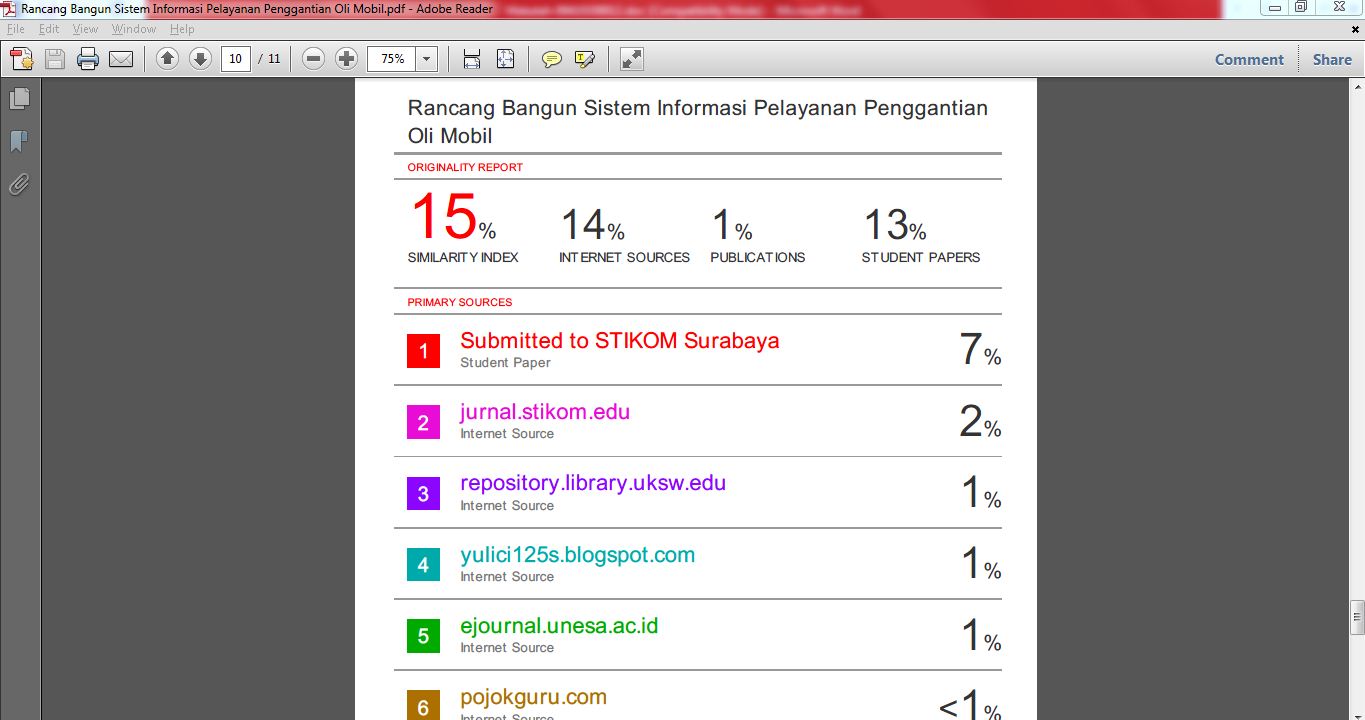The width and height of the screenshot is (1365, 720).
Task: Select the fit-width scrolling icon
Action: tap(472, 59)
